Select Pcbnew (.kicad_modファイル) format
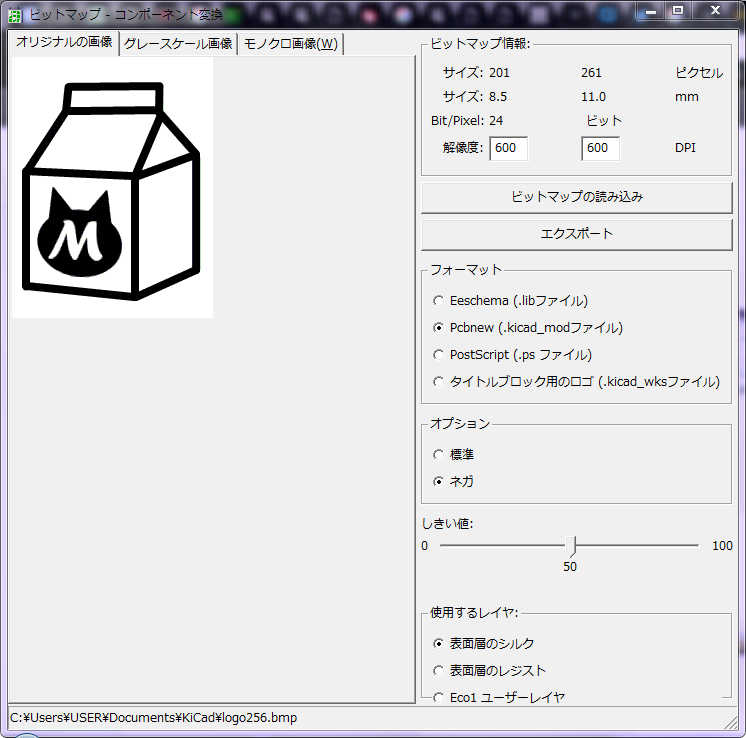 coord(528,328)
